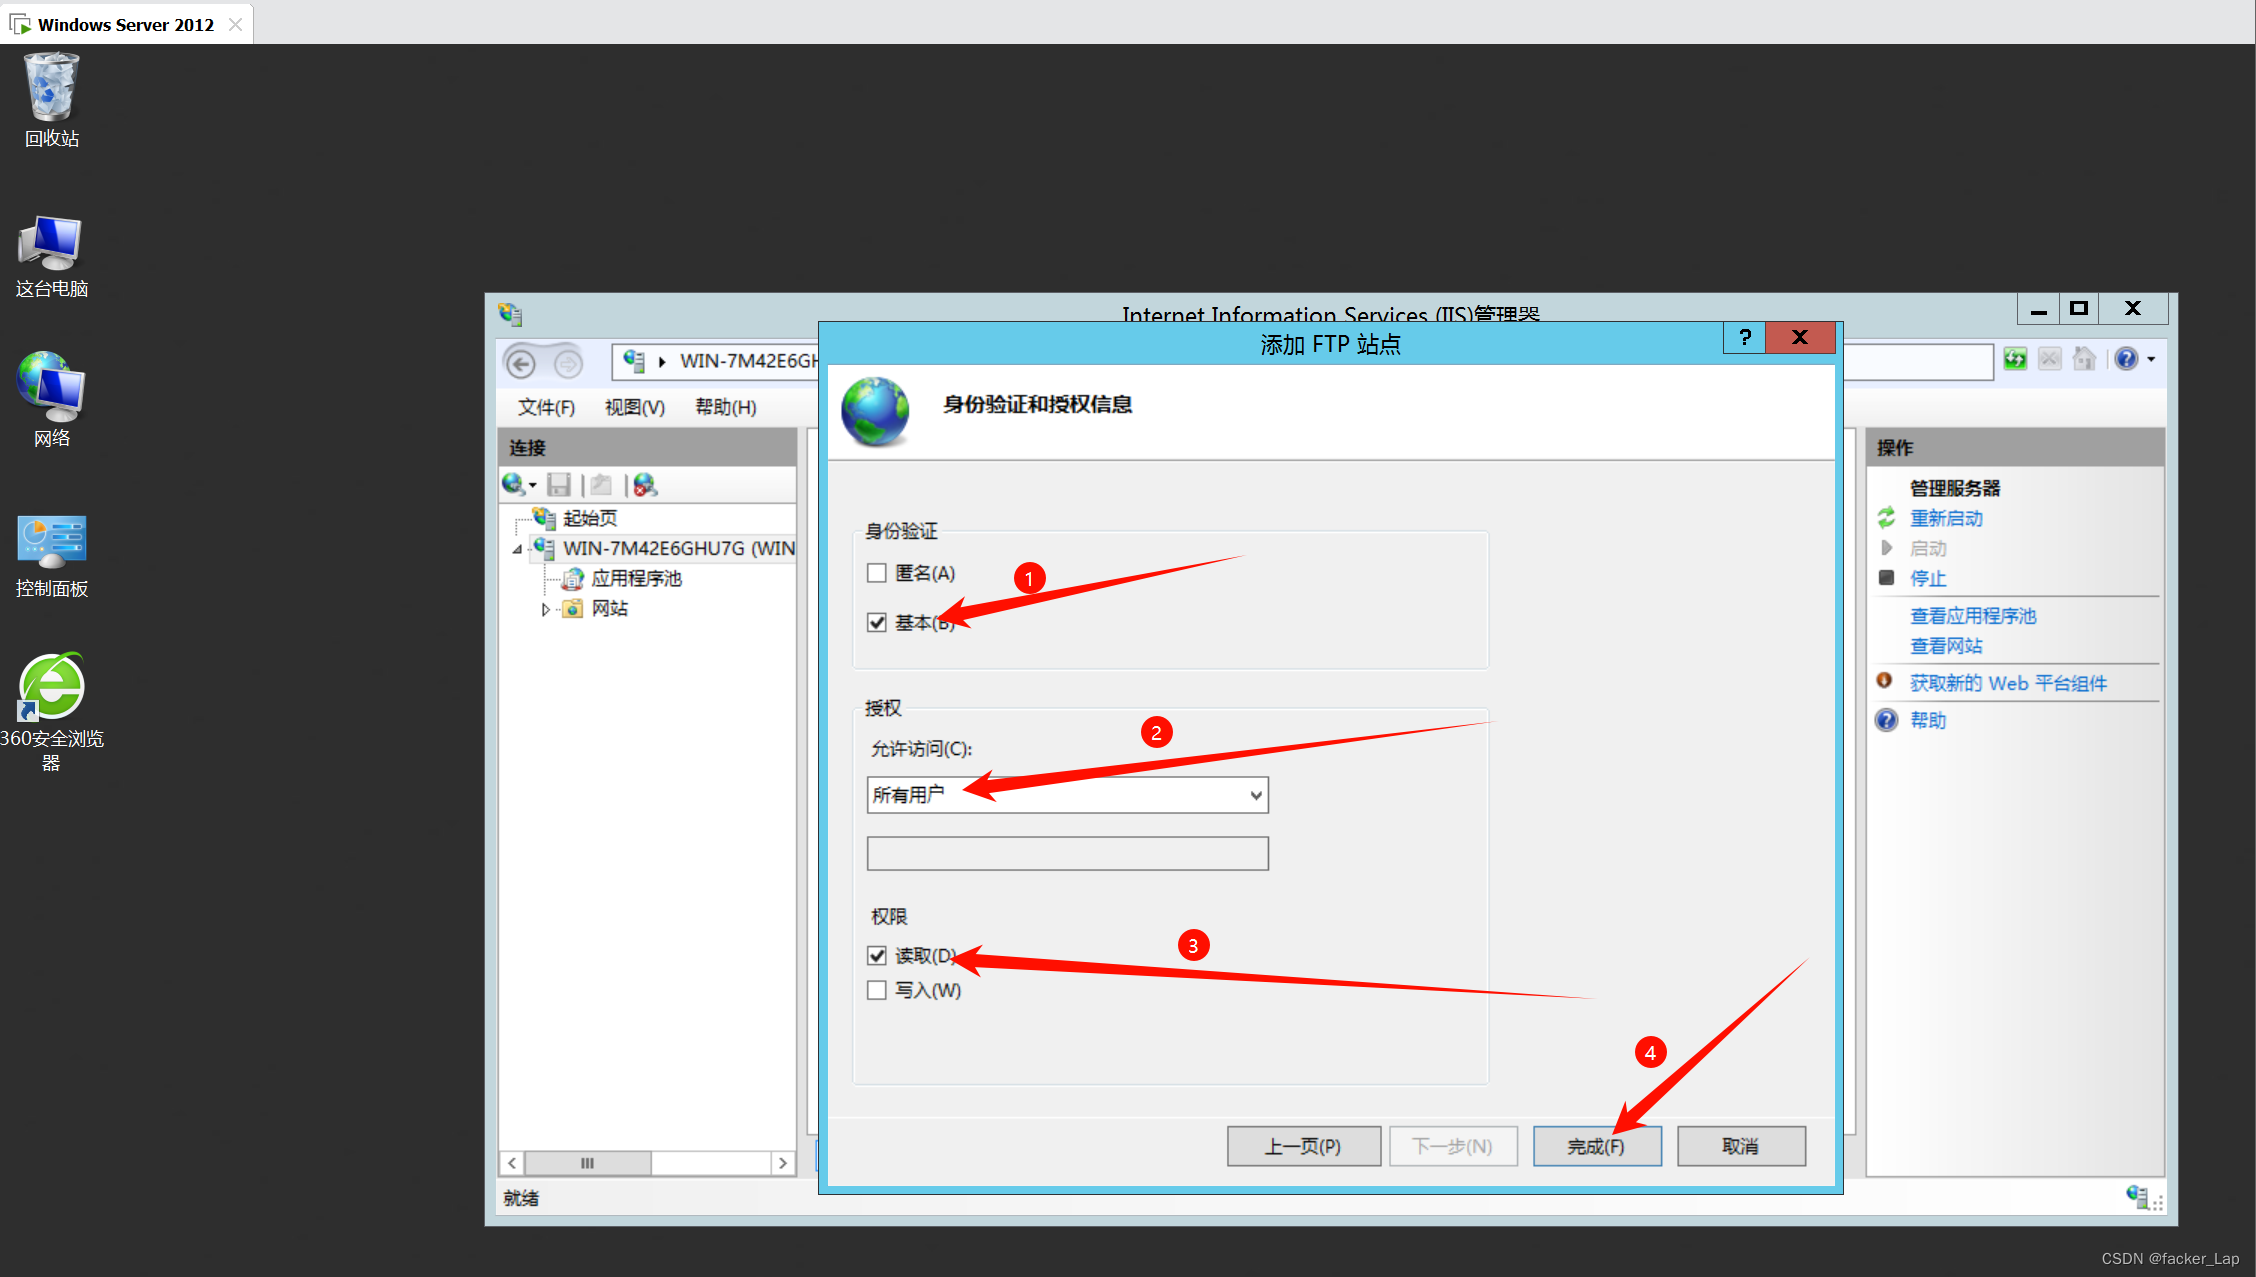The width and height of the screenshot is (2256, 1277).
Task: Collapse the WIN-7M42E6GHU7G server node
Action: [518, 549]
